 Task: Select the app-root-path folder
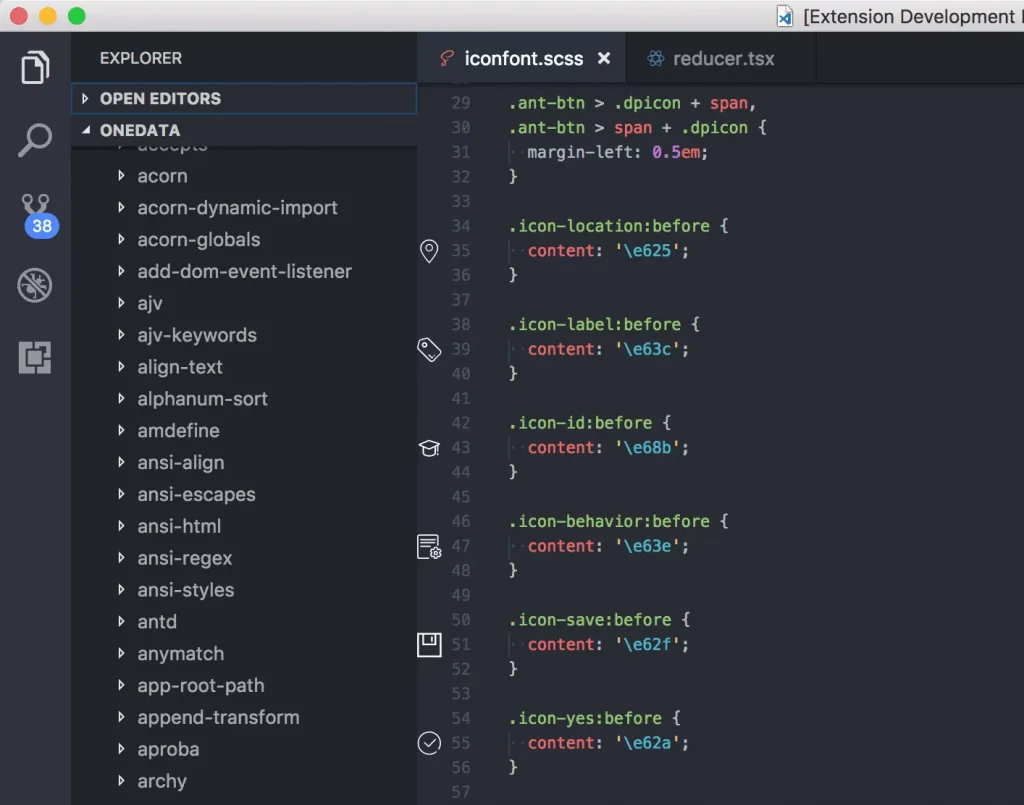pos(244,686)
